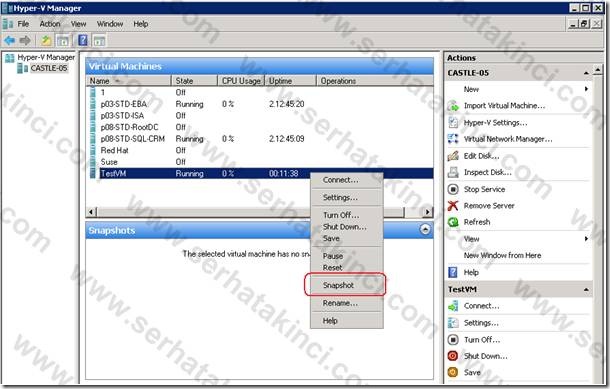Image resolution: width=610 pixels, height=389 pixels.
Task: Click the VM icon beside Red Hat
Action: tap(93, 151)
